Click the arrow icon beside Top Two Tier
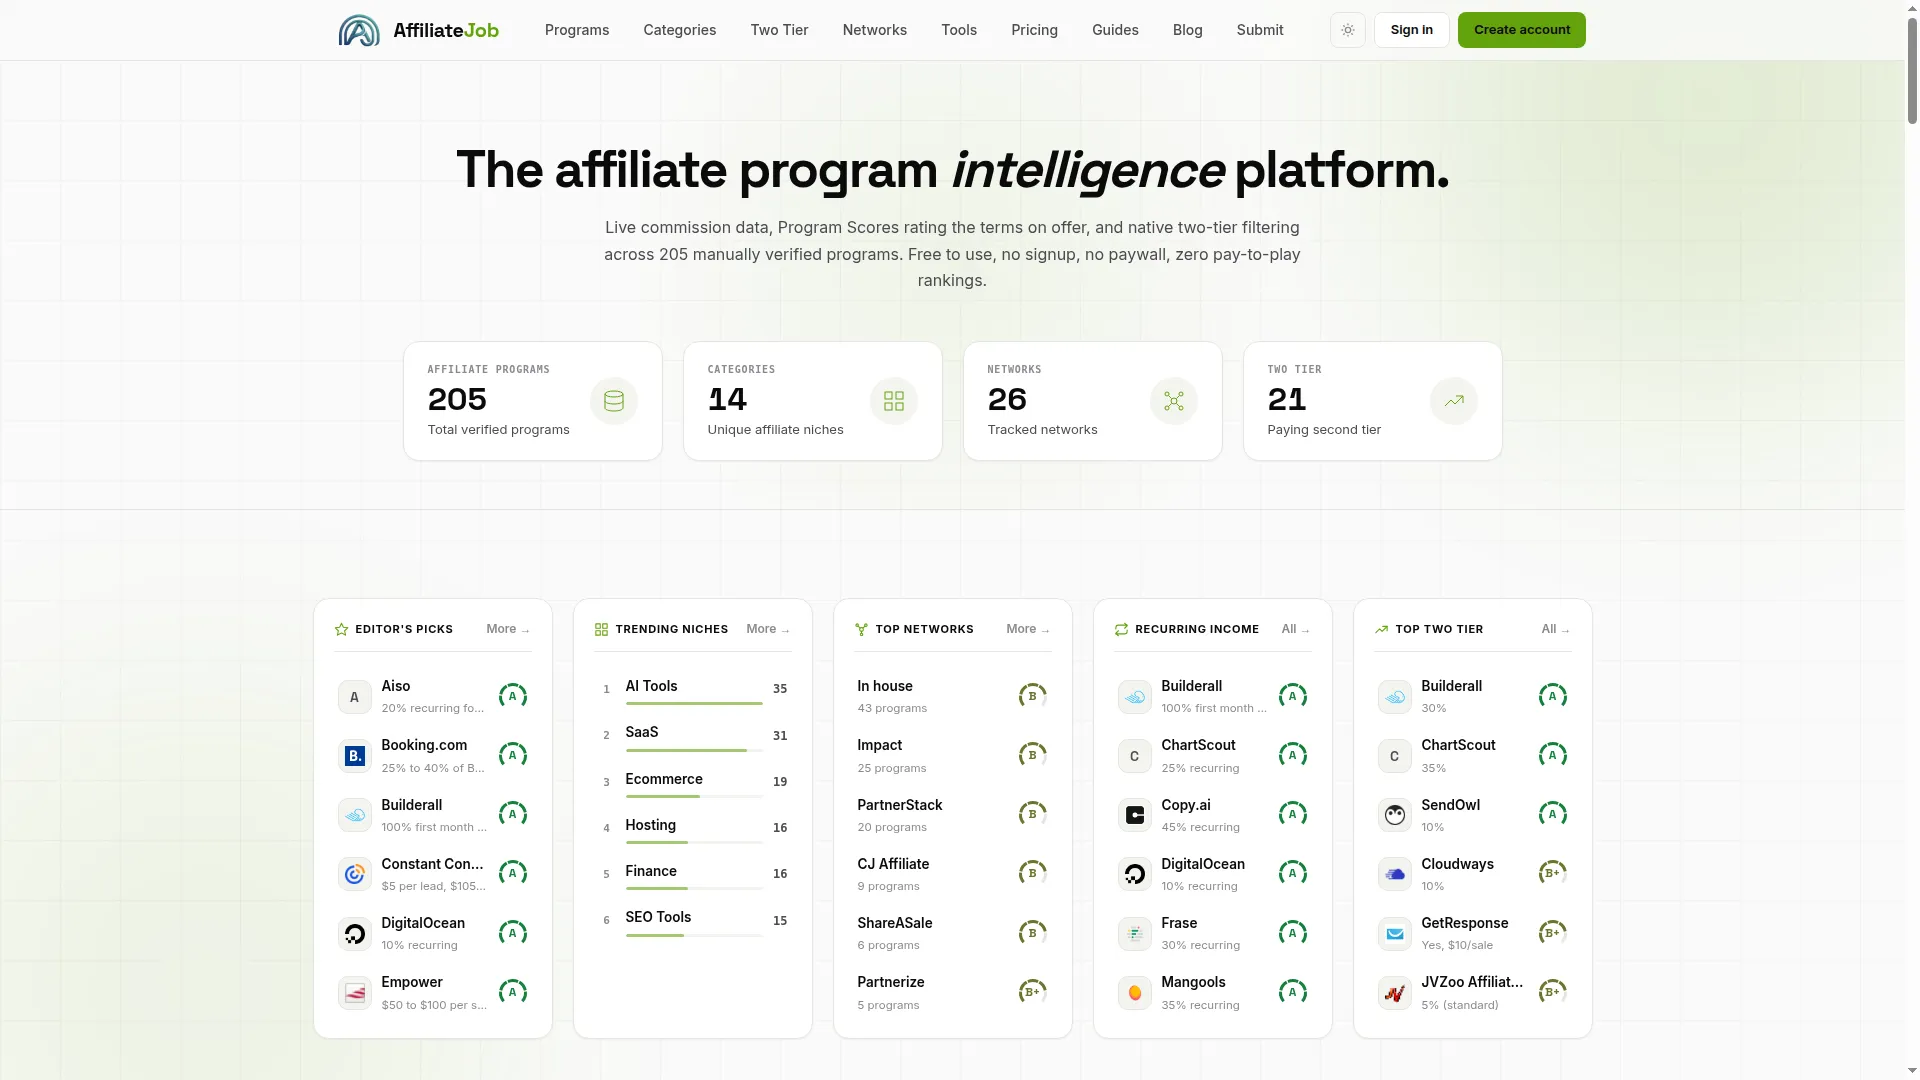Image resolution: width=1920 pixels, height=1080 pixels. (1381, 630)
